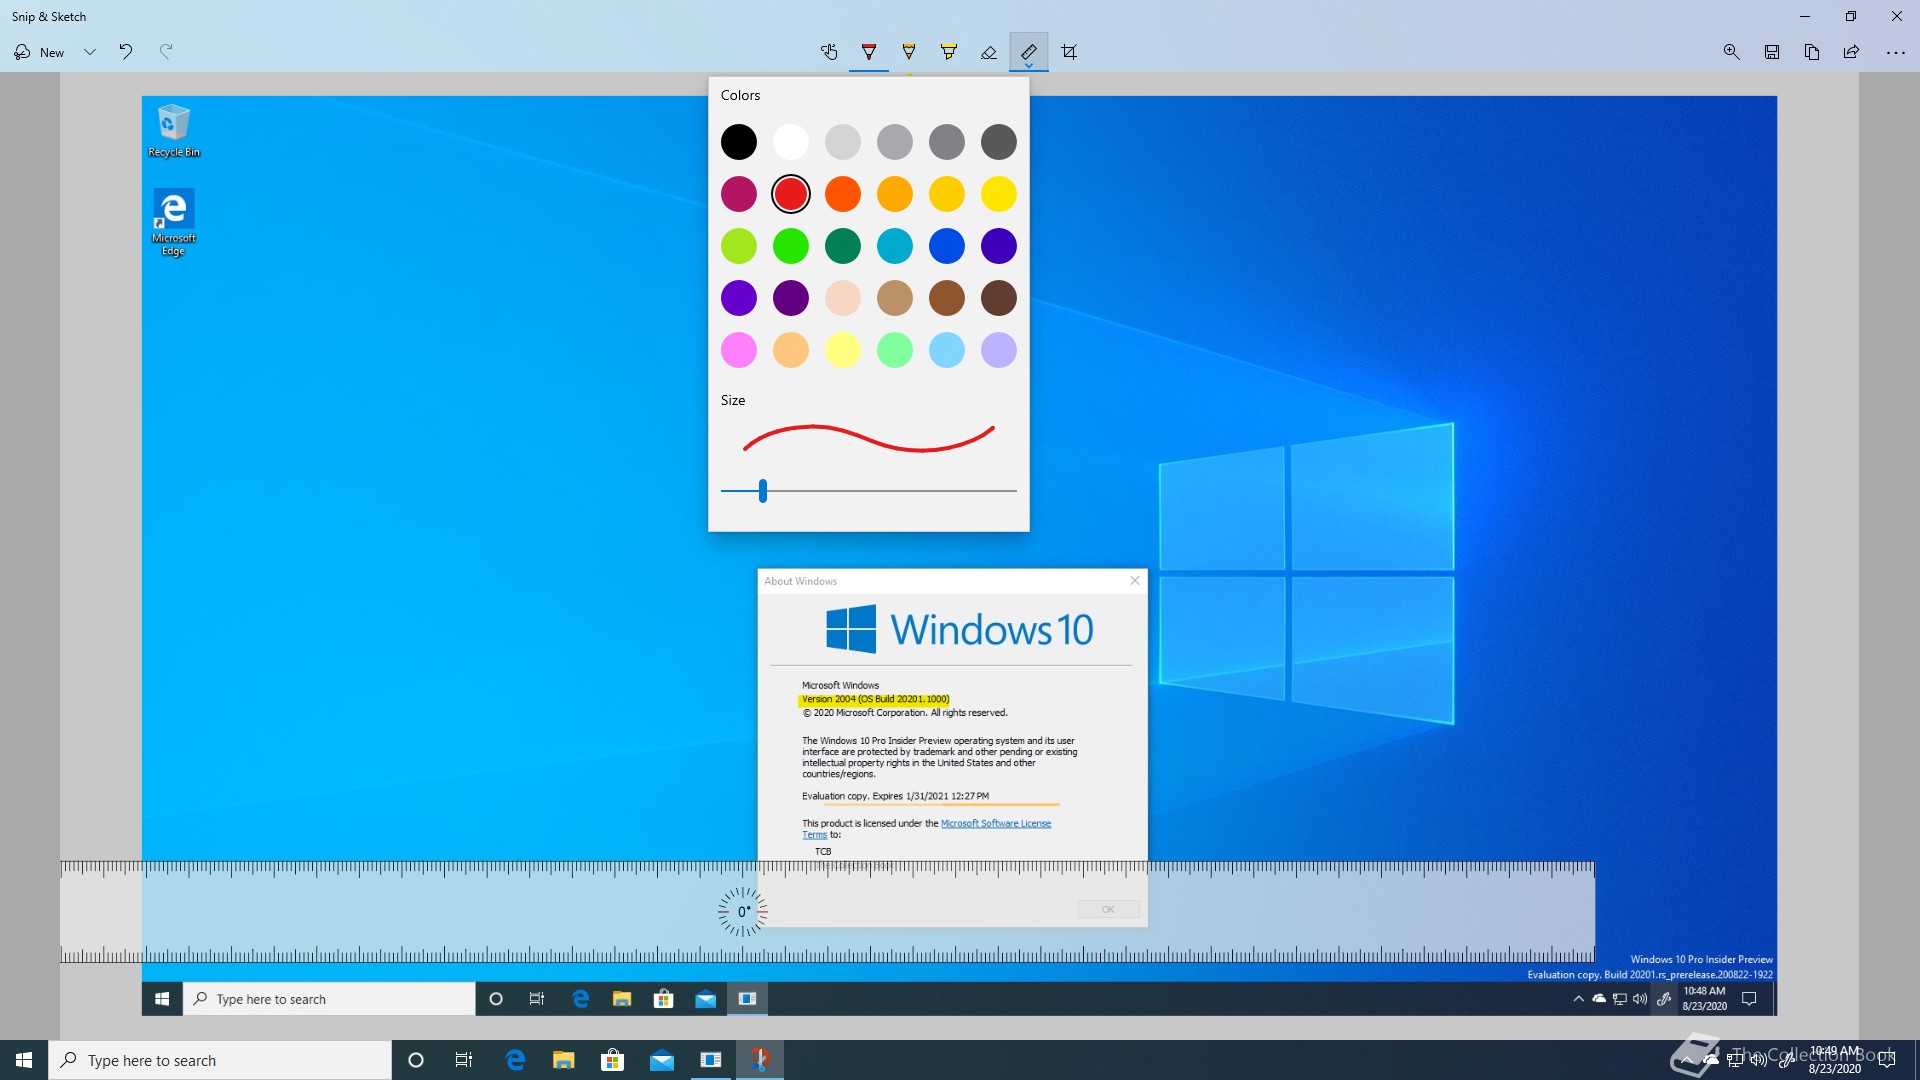Click the ruler angle dial
Image resolution: width=1920 pixels, height=1080 pixels.
(743, 912)
